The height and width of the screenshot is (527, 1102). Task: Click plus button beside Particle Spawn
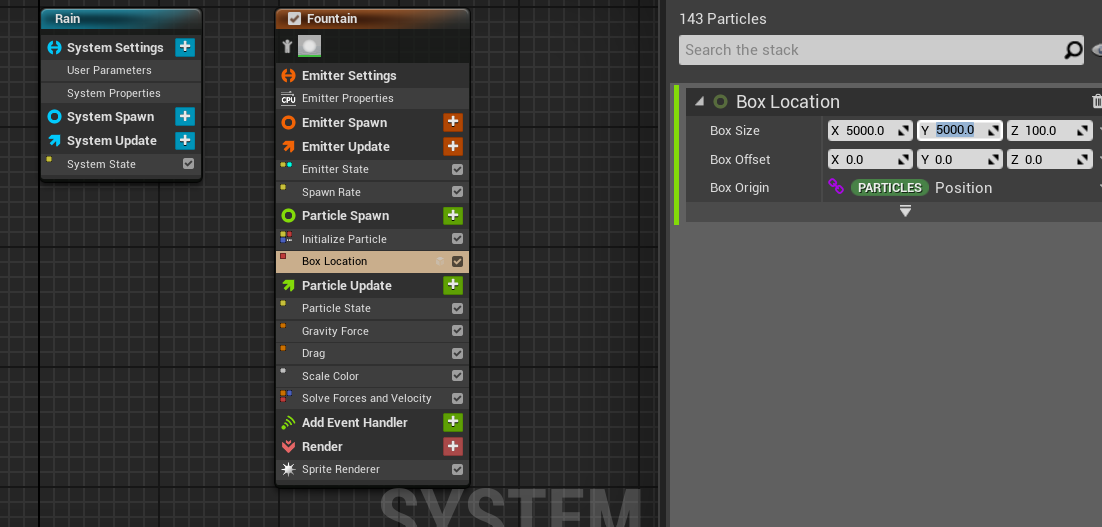453,215
